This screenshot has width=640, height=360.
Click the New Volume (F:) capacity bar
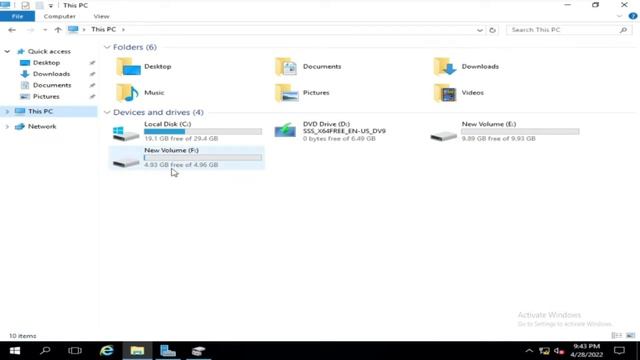pyautogui.click(x=203, y=158)
